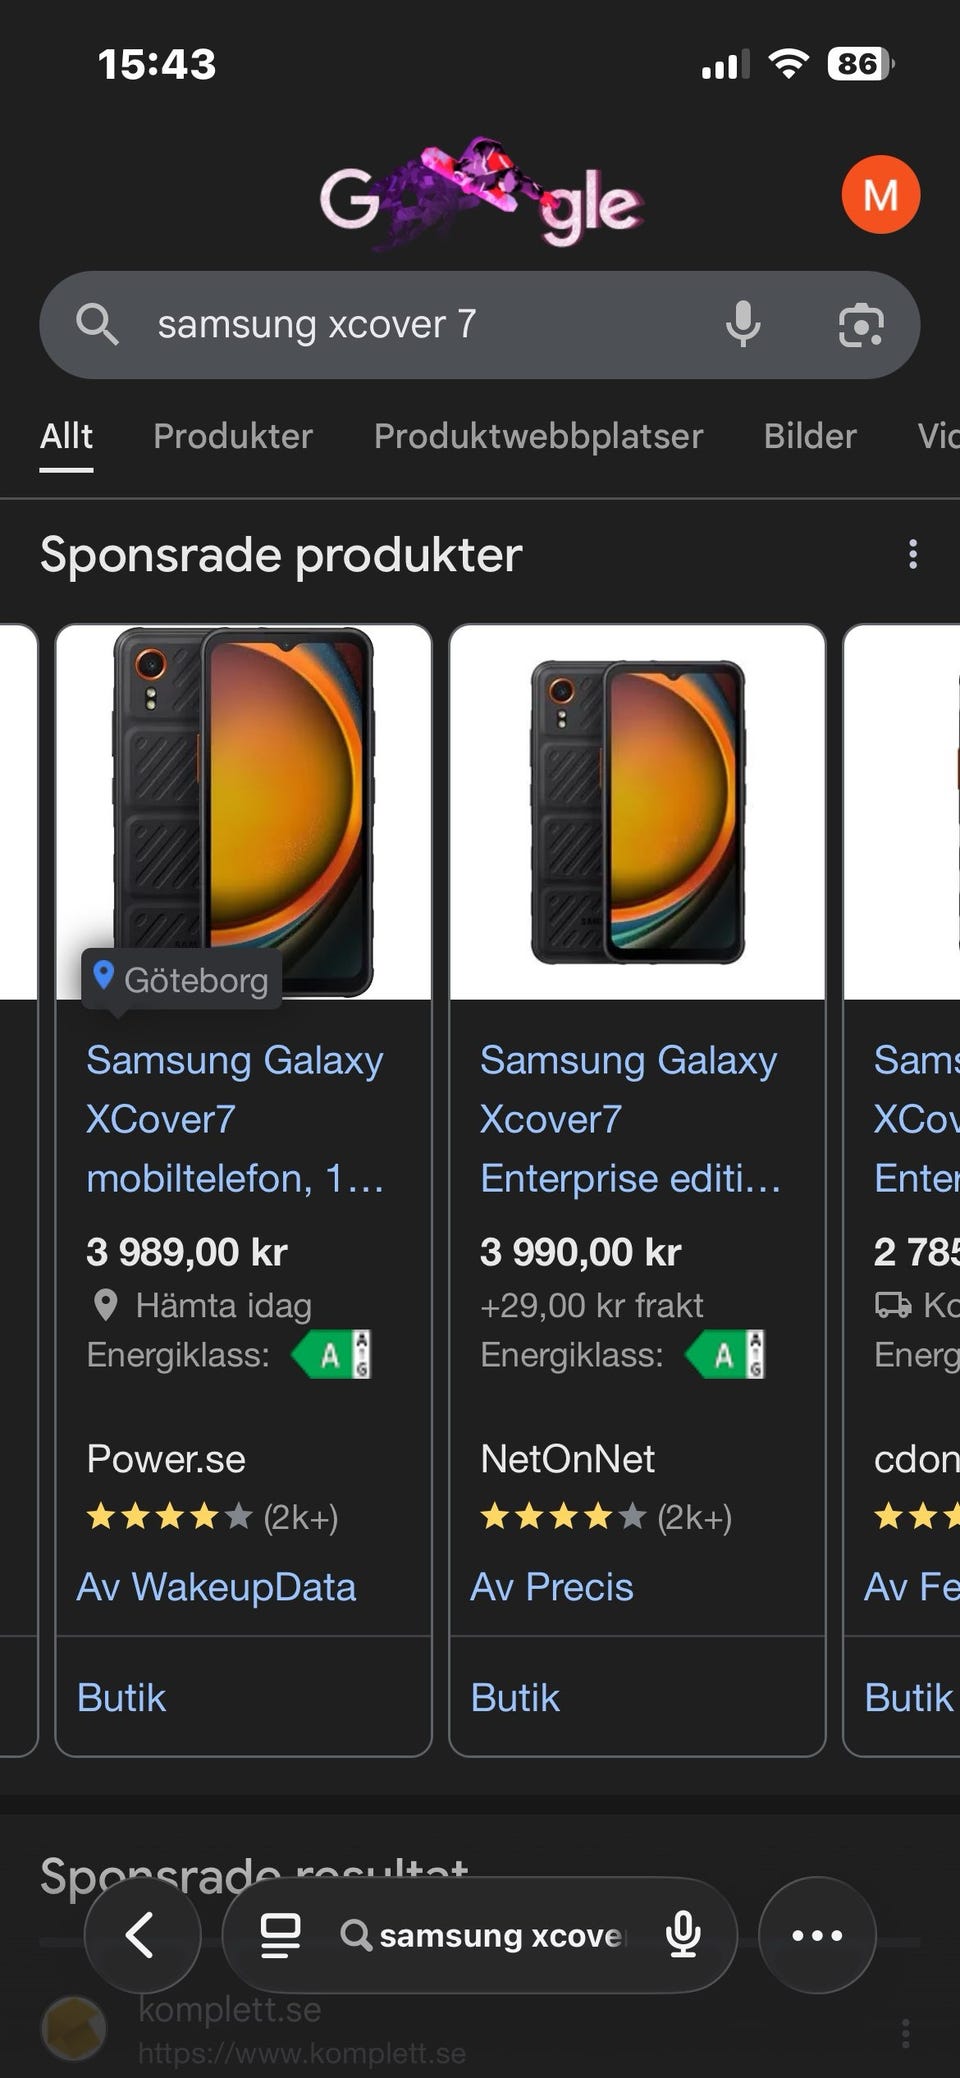Switch to the Bilder tab

(x=810, y=437)
